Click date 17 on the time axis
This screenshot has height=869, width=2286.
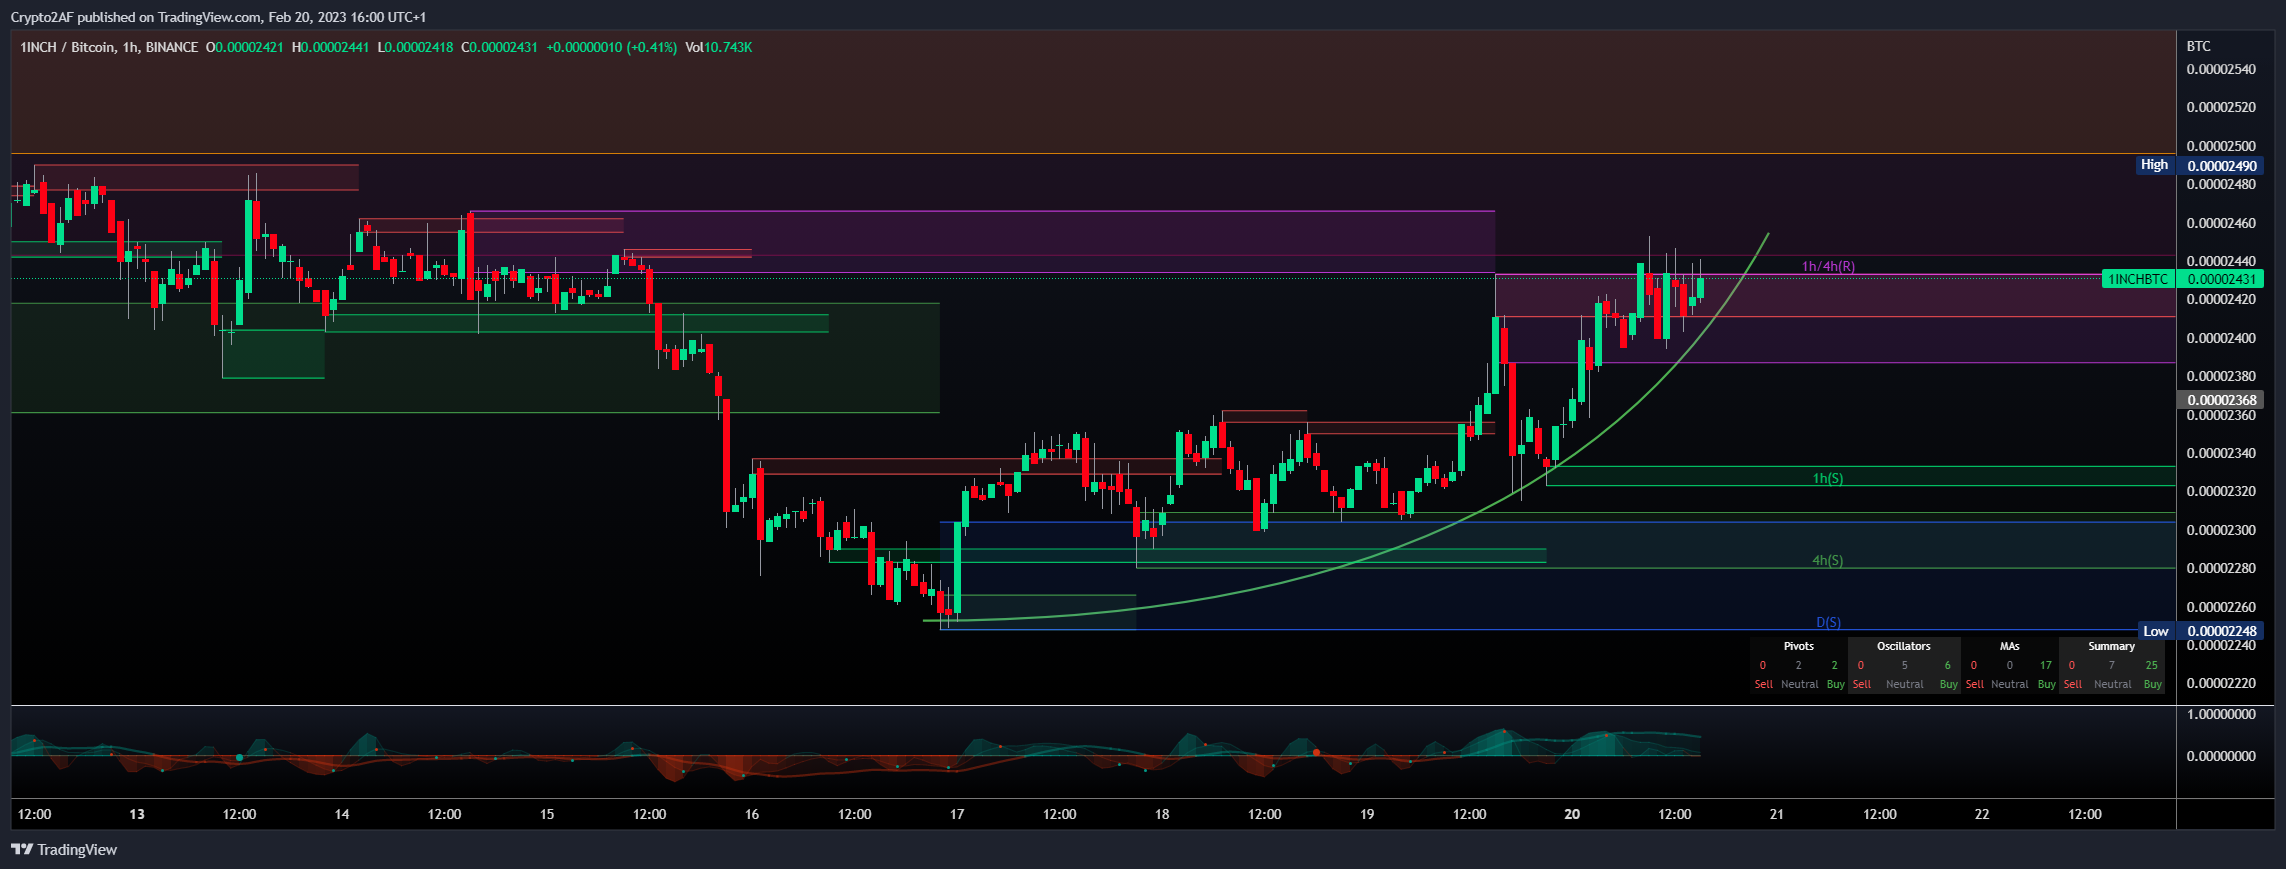[957, 814]
